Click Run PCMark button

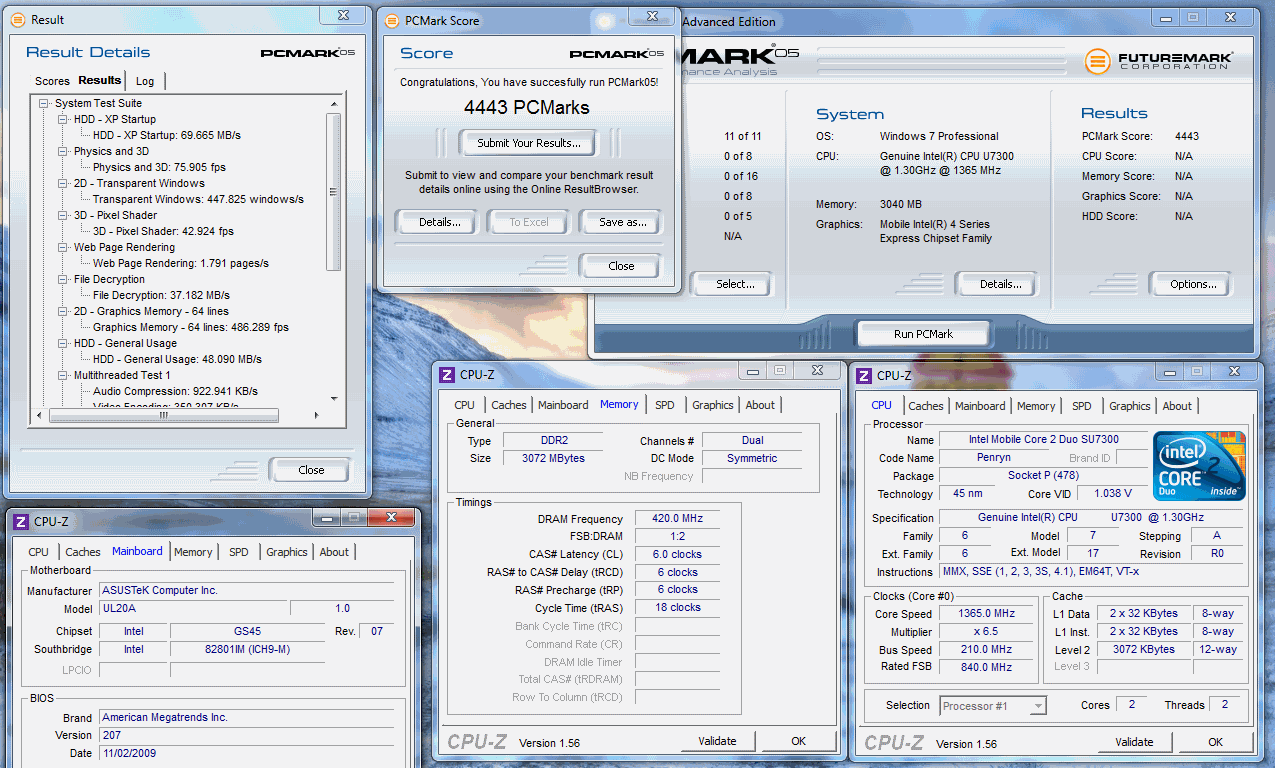pos(924,334)
